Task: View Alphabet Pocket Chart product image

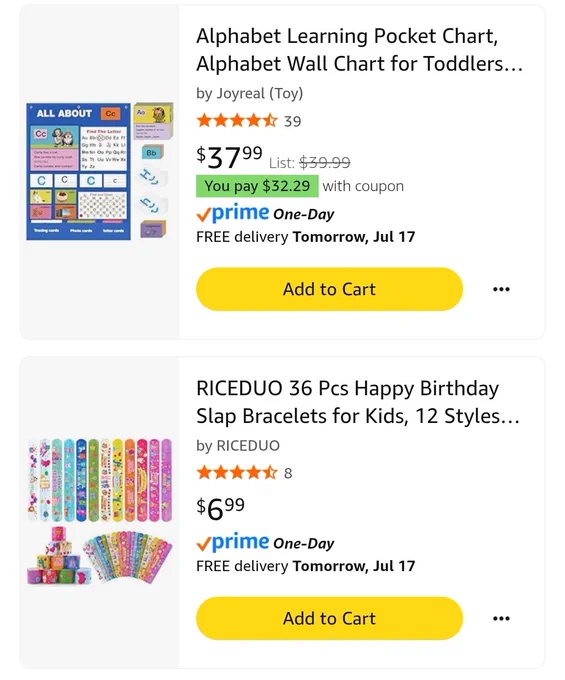Action: click(x=100, y=171)
